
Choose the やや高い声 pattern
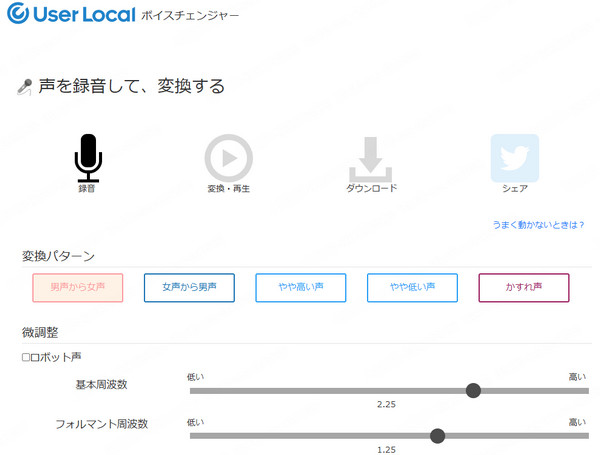coord(301,287)
